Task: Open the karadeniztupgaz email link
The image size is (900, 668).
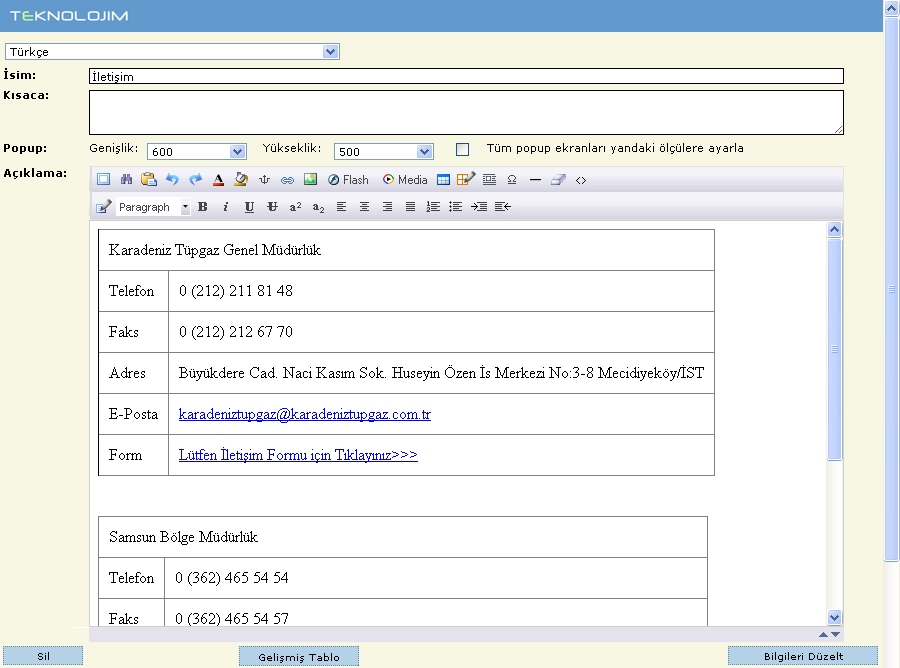Action: 305,414
